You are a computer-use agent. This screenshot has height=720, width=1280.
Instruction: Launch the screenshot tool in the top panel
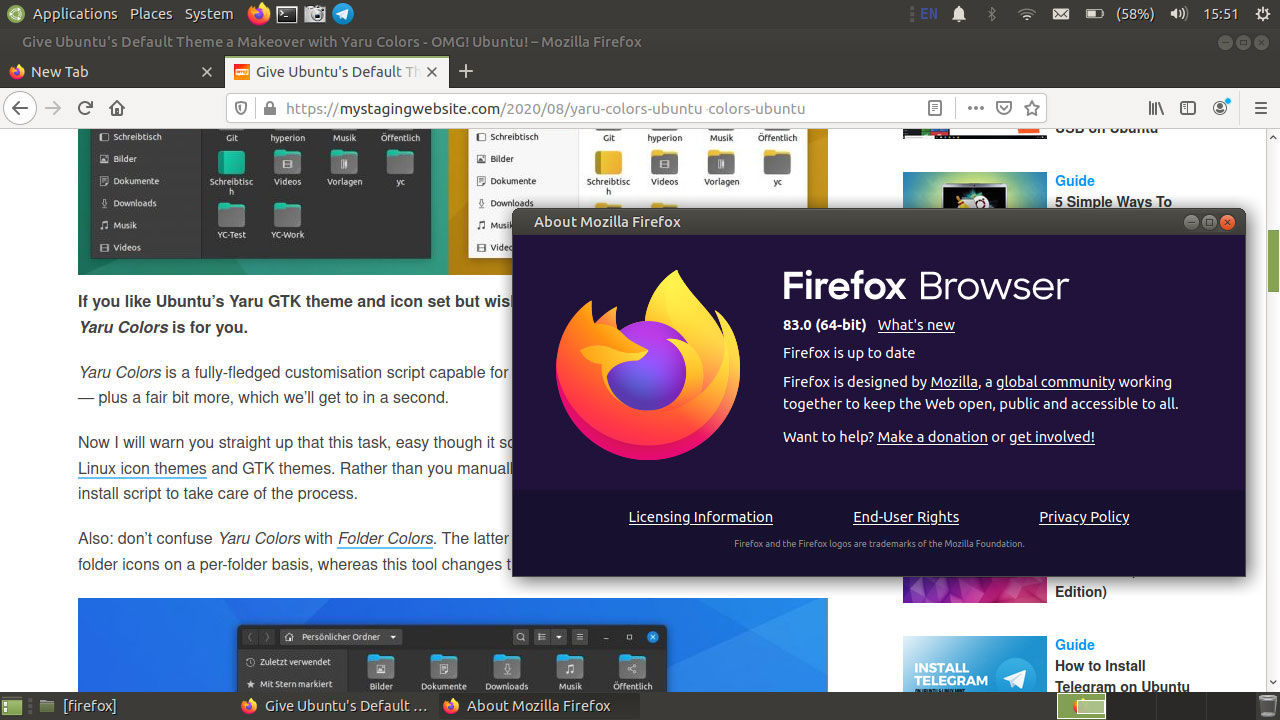(x=313, y=14)
